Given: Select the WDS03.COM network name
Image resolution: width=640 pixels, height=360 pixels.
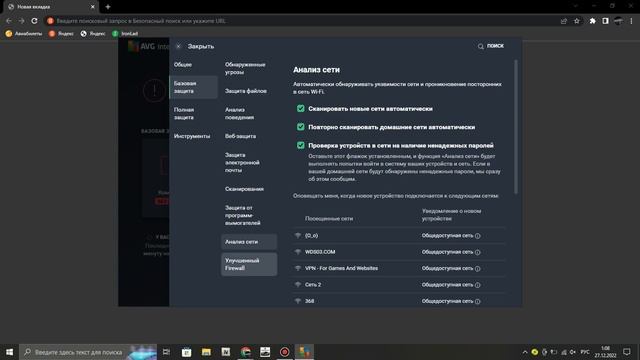Looking at the screenshot, I should (x=320, y=252).
